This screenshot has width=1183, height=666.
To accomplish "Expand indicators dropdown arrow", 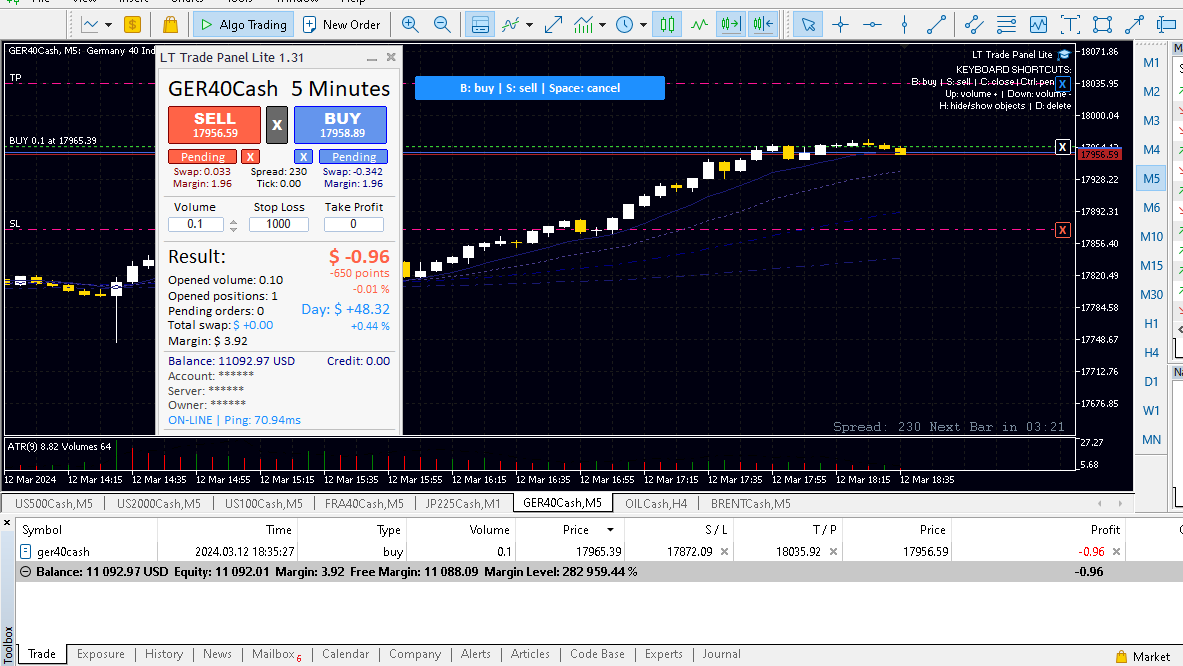I will coord(530,25).
